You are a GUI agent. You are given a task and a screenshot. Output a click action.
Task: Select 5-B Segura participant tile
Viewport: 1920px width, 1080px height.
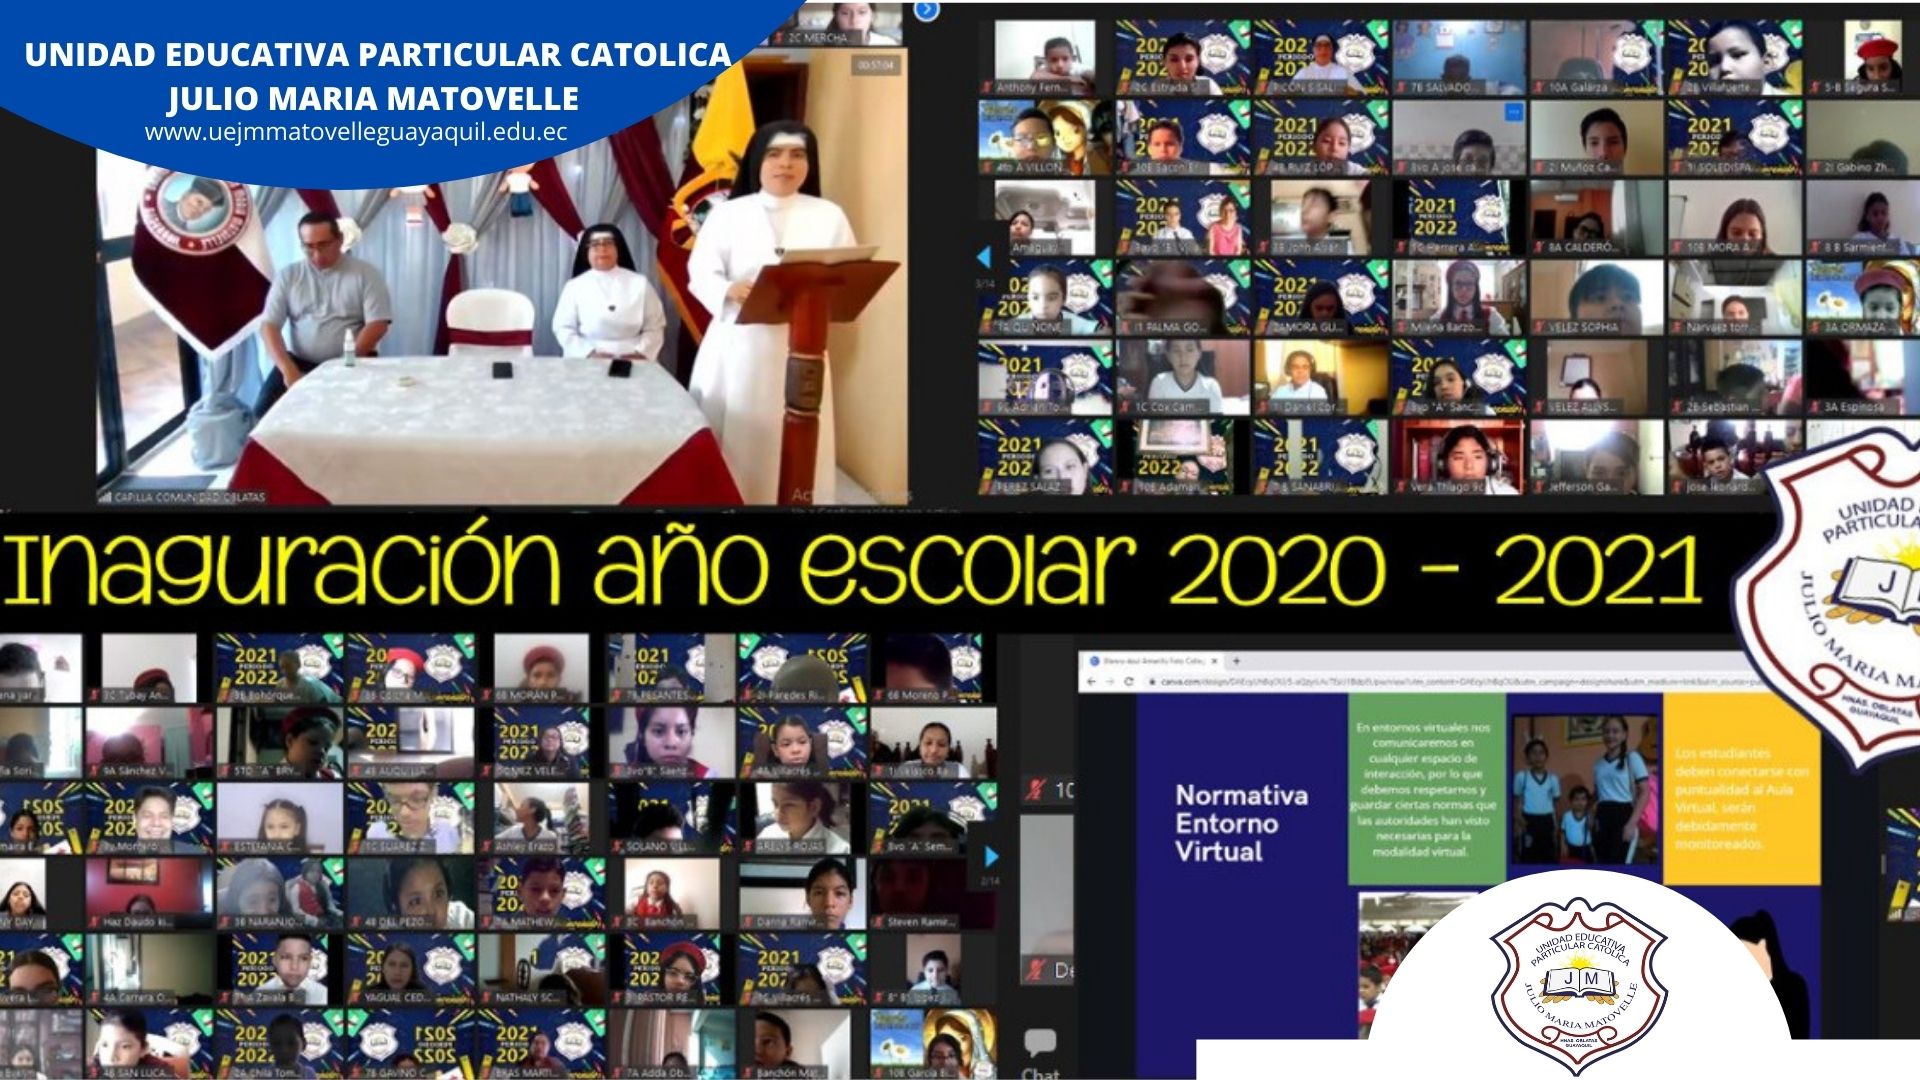pyautogui.click(x=1861, y=57)
